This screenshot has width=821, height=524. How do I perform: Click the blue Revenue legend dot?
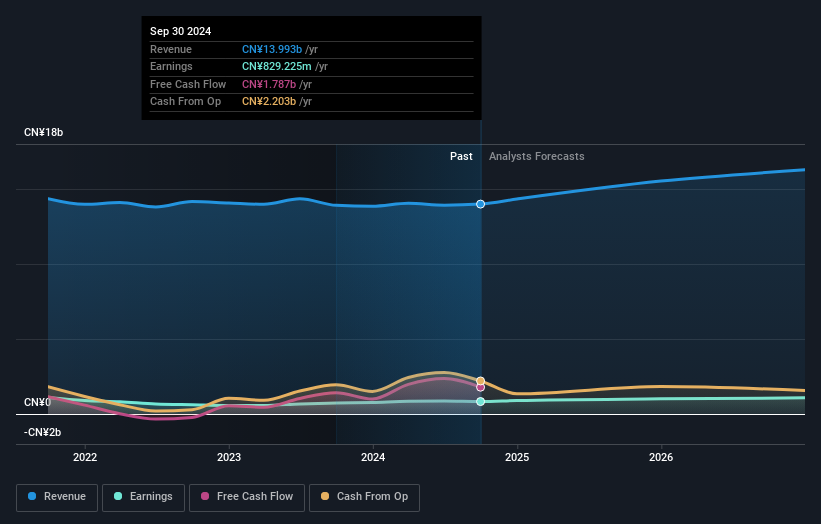(x=32, y=496)
